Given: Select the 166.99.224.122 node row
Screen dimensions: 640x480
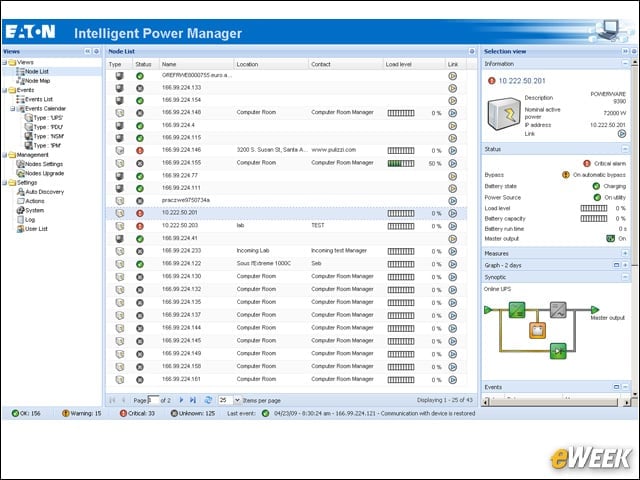Looking at the screenshot, I should [x=287, y=264].
